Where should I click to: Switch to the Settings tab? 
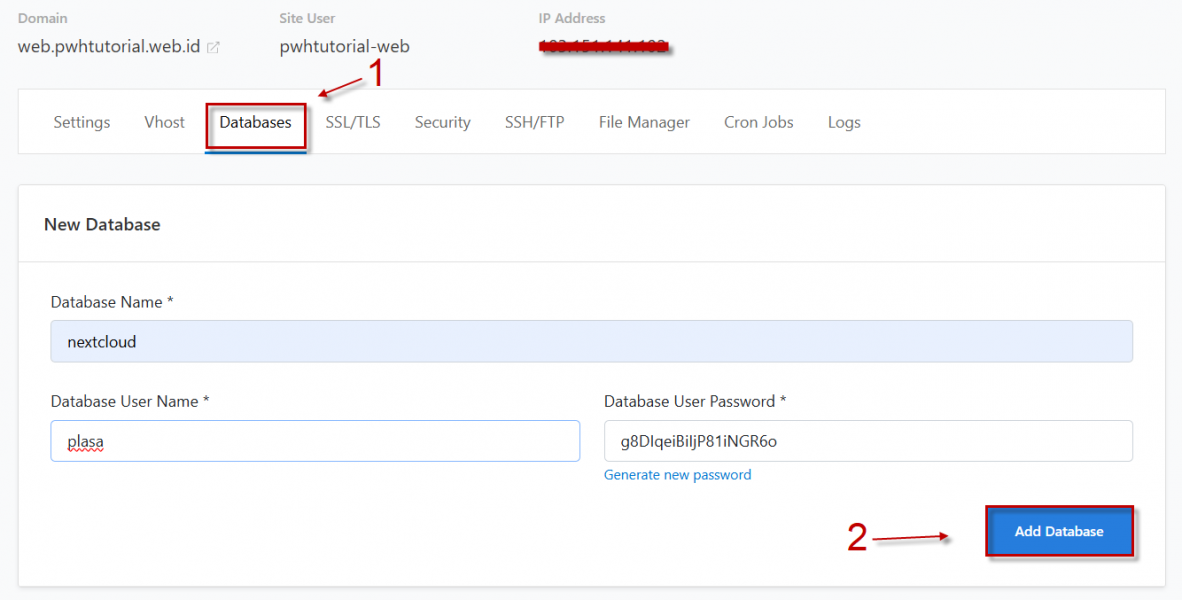[81, 122]
